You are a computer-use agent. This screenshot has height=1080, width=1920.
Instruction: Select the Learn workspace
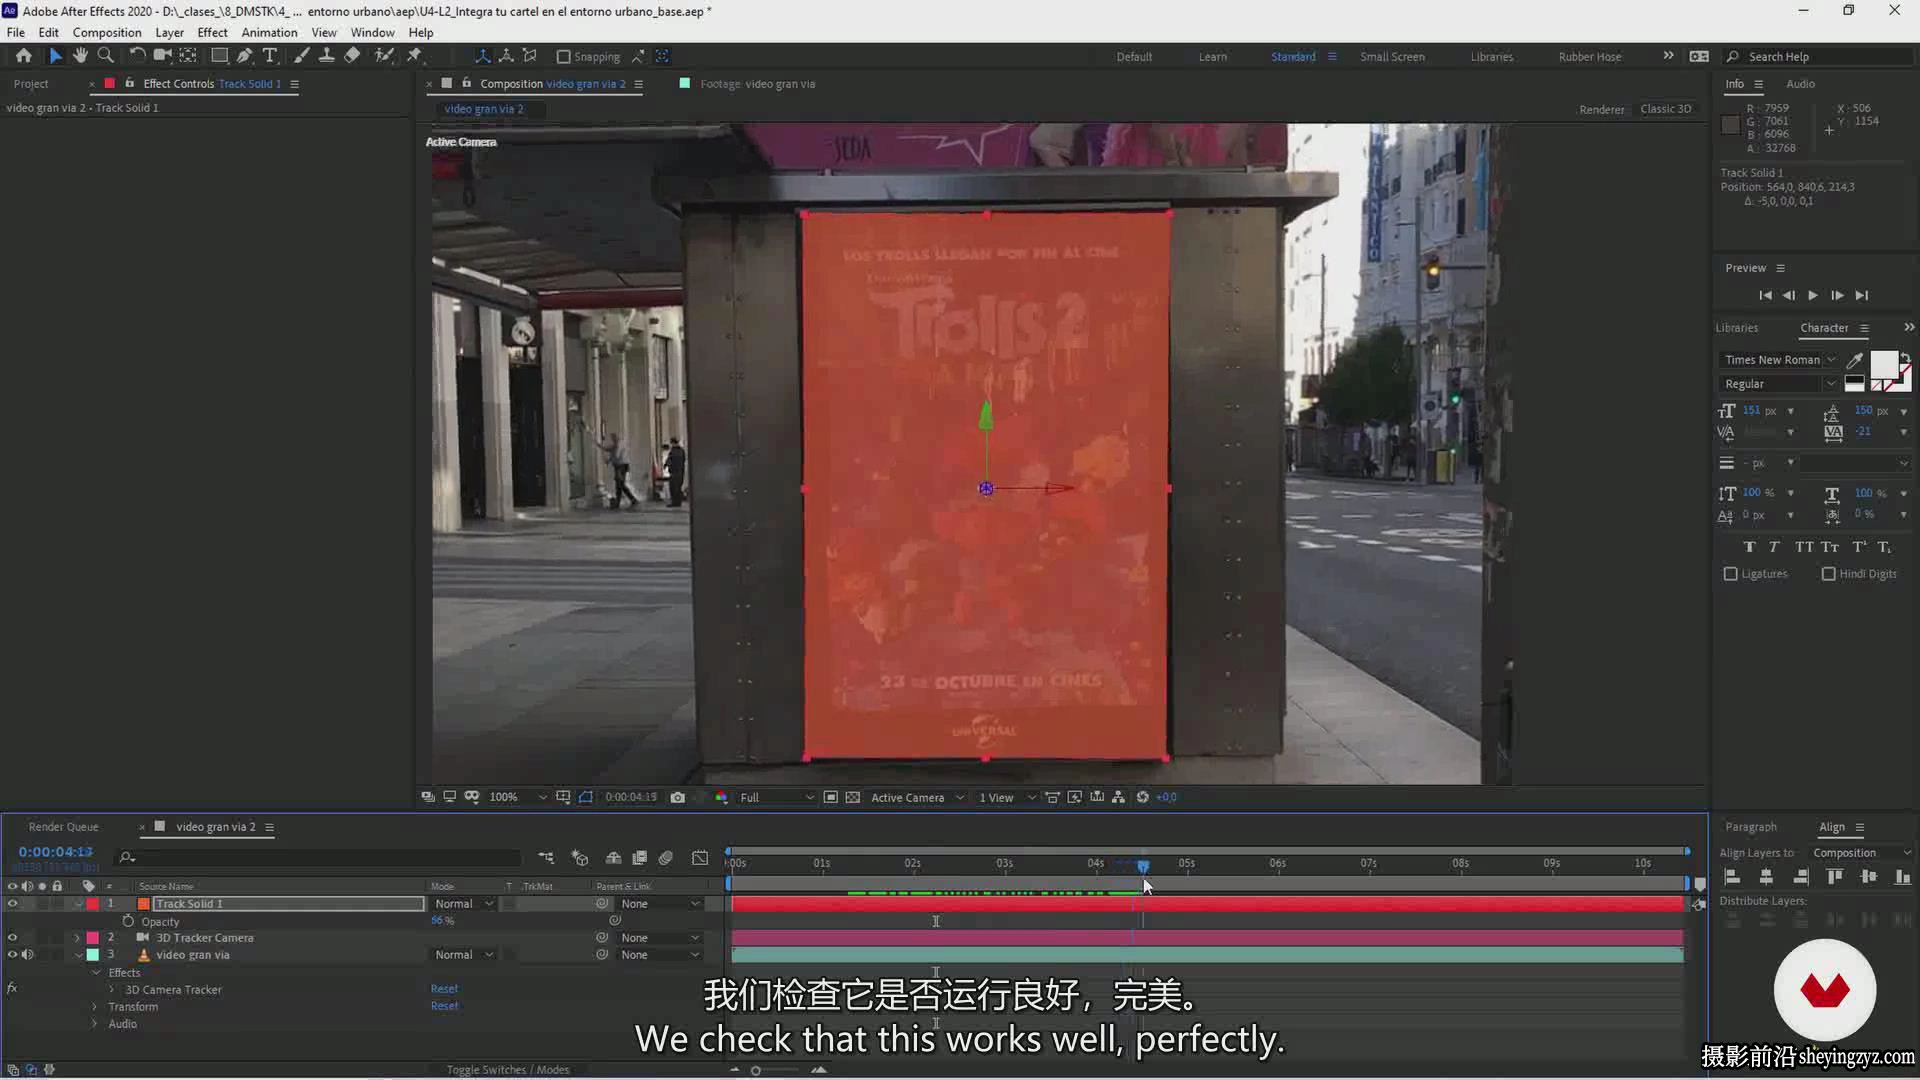pyautogui.click(x=1212, y=57)
